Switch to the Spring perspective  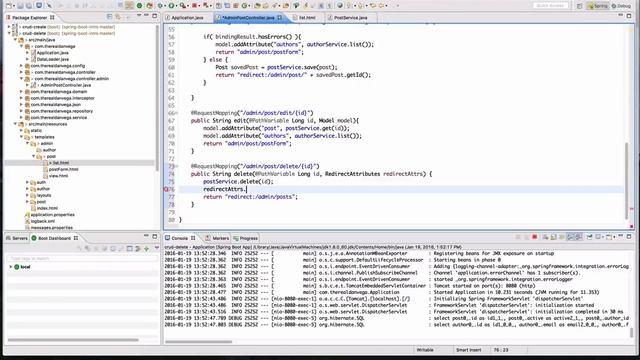coord(598,6)
